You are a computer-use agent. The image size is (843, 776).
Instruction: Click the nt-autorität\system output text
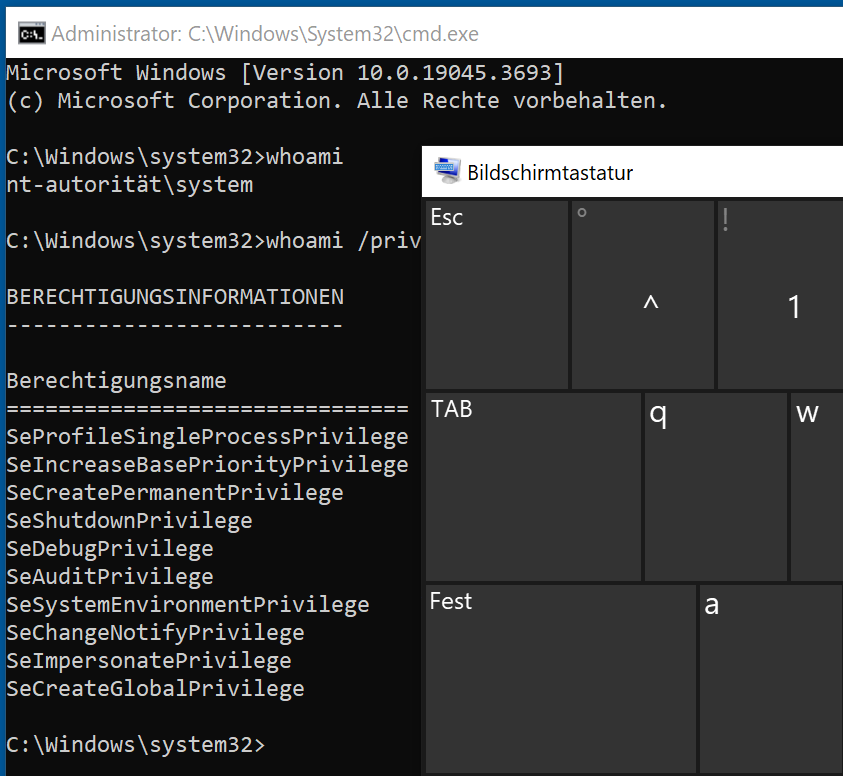tap(125, 184)
